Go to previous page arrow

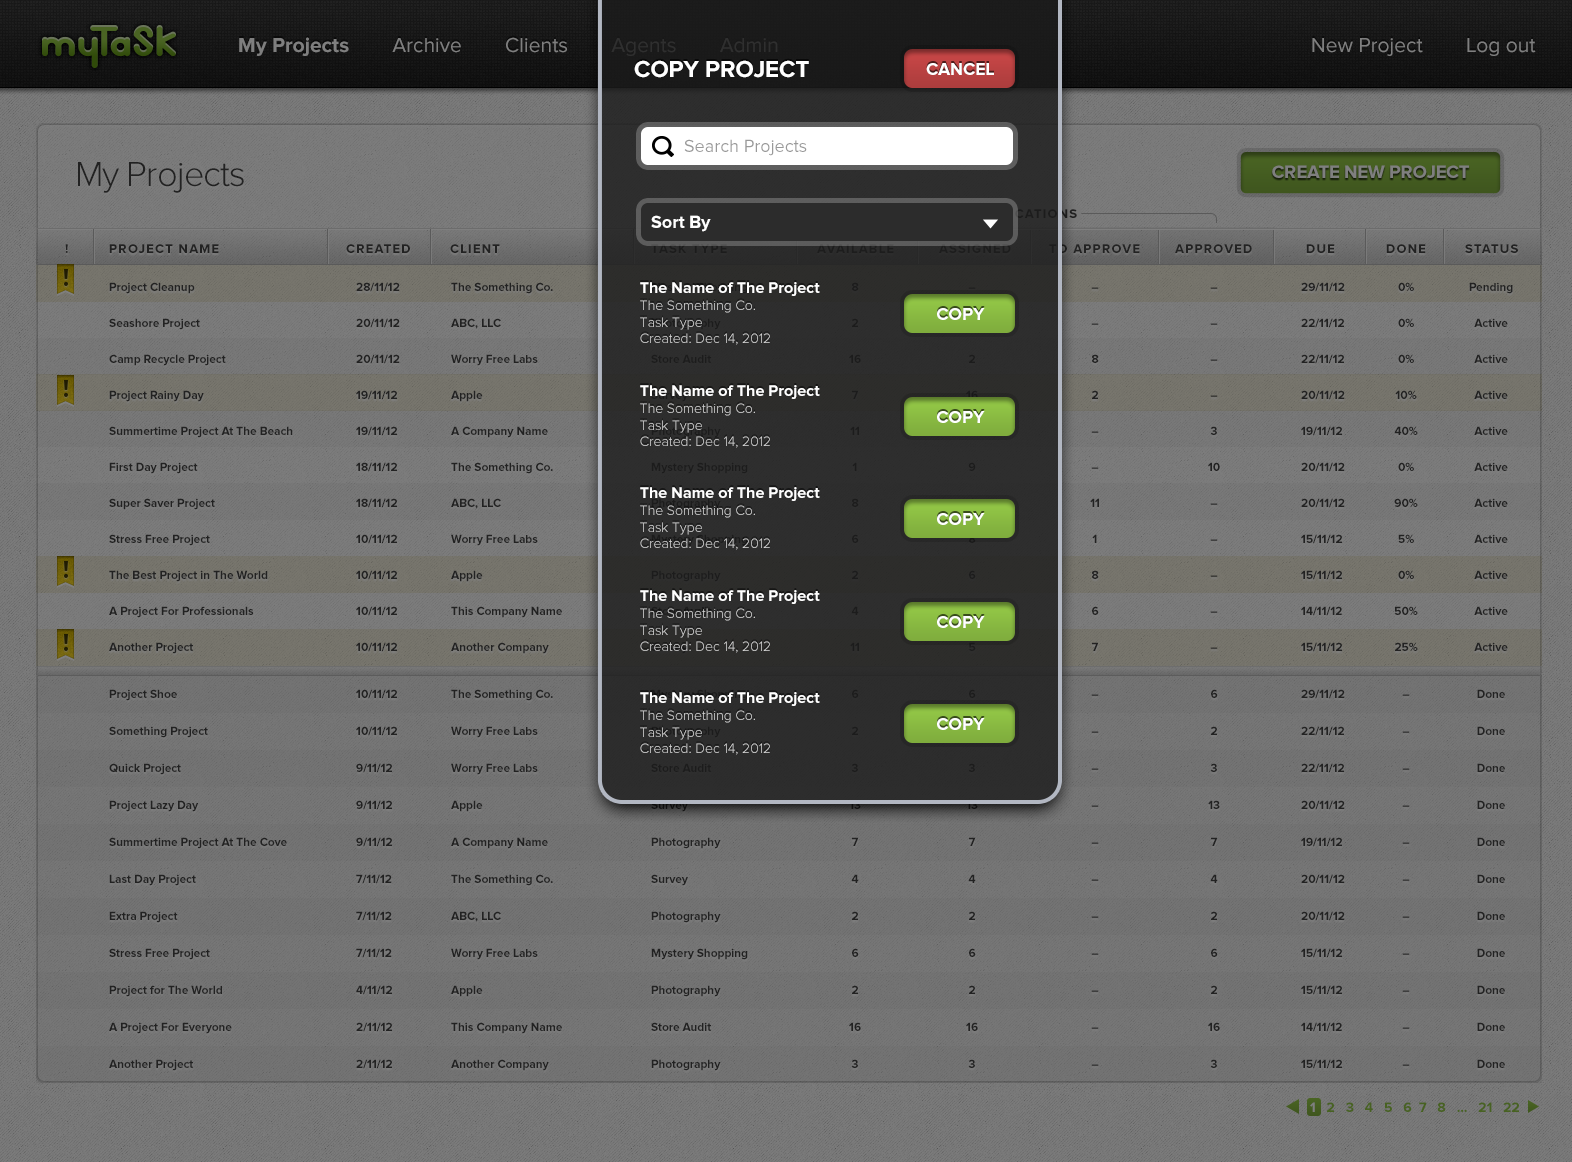[x=1292, y=1107]
